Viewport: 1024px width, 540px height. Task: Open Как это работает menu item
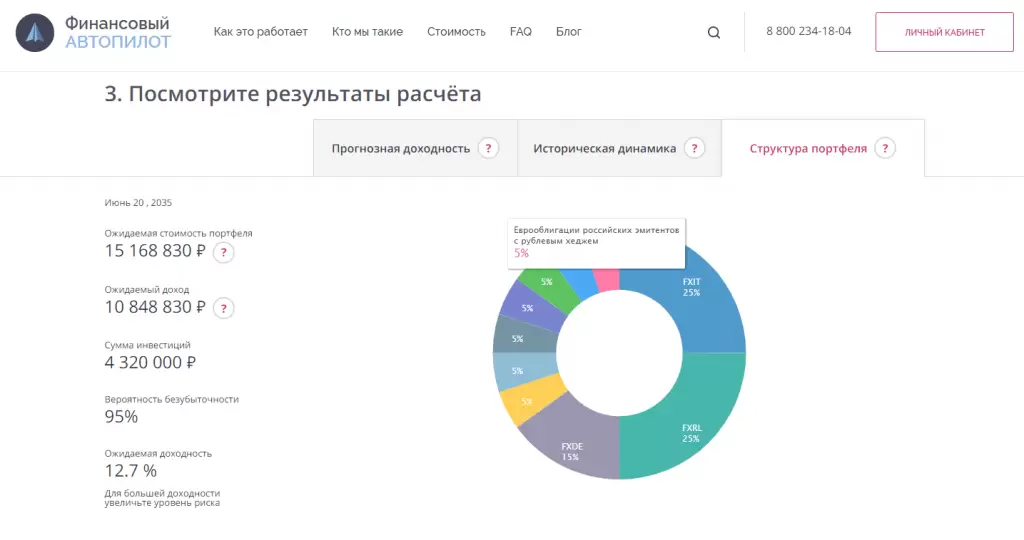tap(260, 32)
